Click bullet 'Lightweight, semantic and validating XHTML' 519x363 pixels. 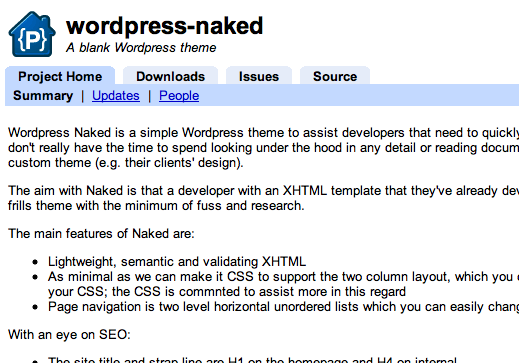coord(177,262)
